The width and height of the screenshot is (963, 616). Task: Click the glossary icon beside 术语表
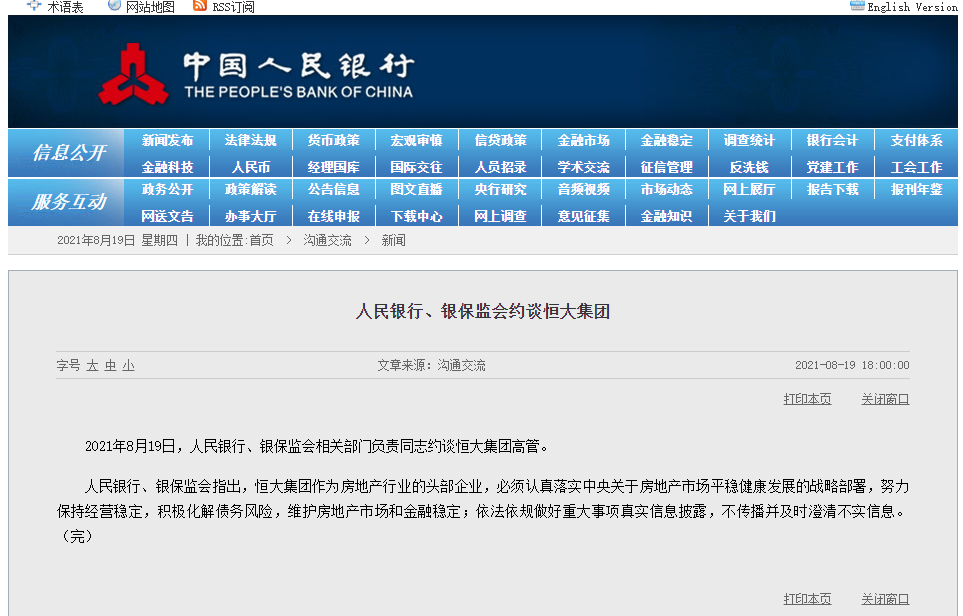pos(34,6)
